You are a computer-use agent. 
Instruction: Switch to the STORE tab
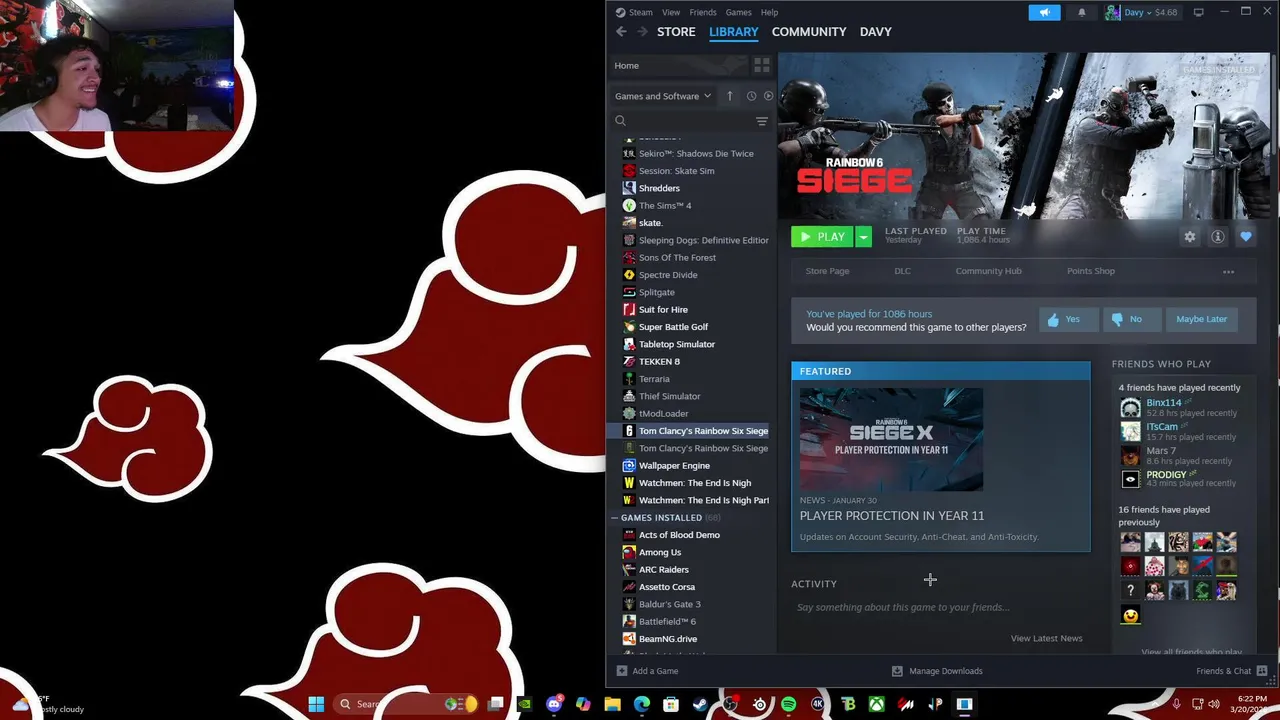click(676, 32)
